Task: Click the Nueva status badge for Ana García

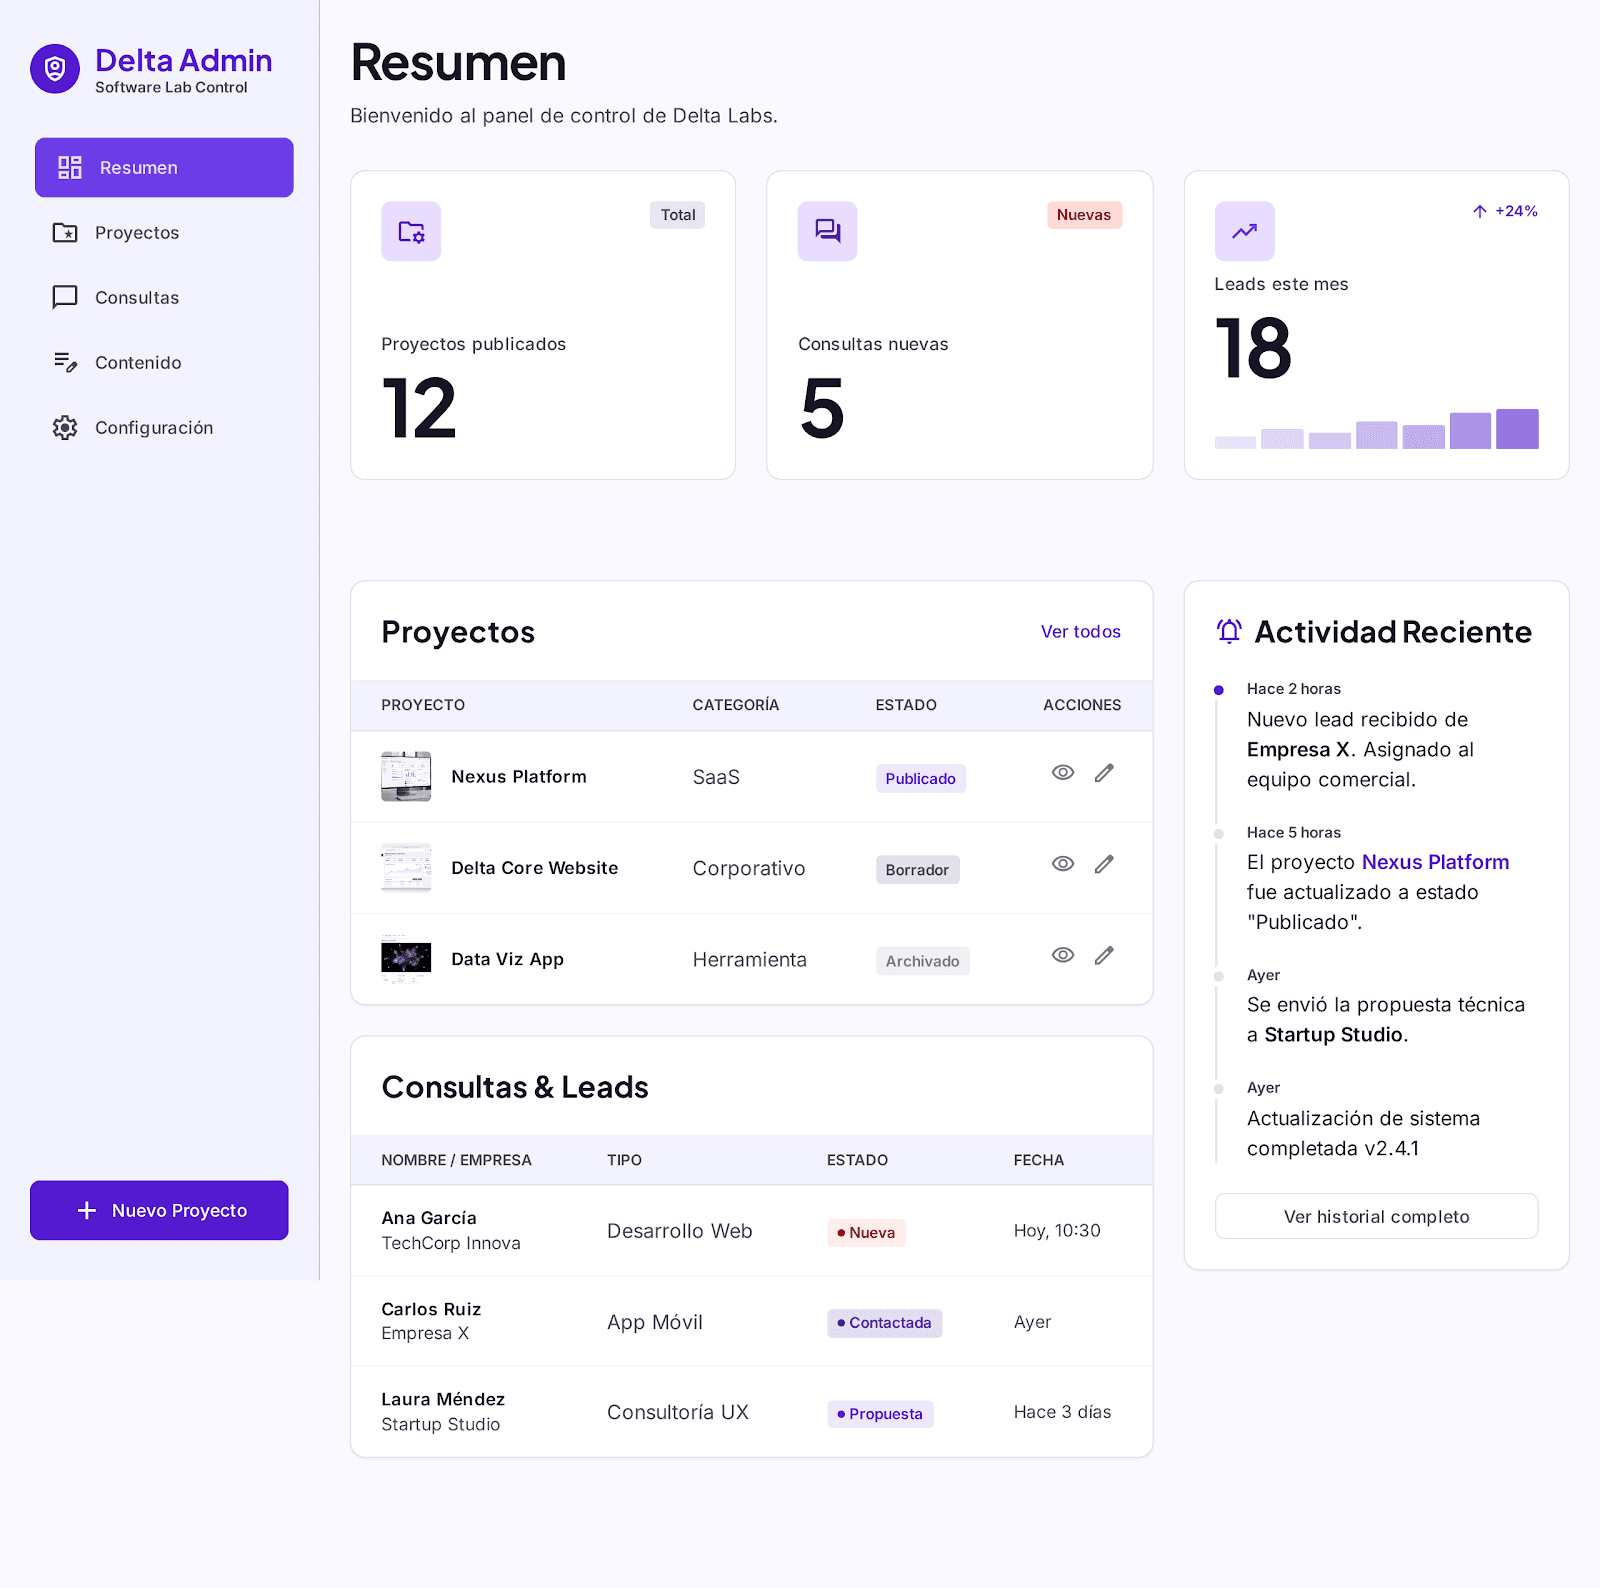Action: click(x=866, y=1233)
